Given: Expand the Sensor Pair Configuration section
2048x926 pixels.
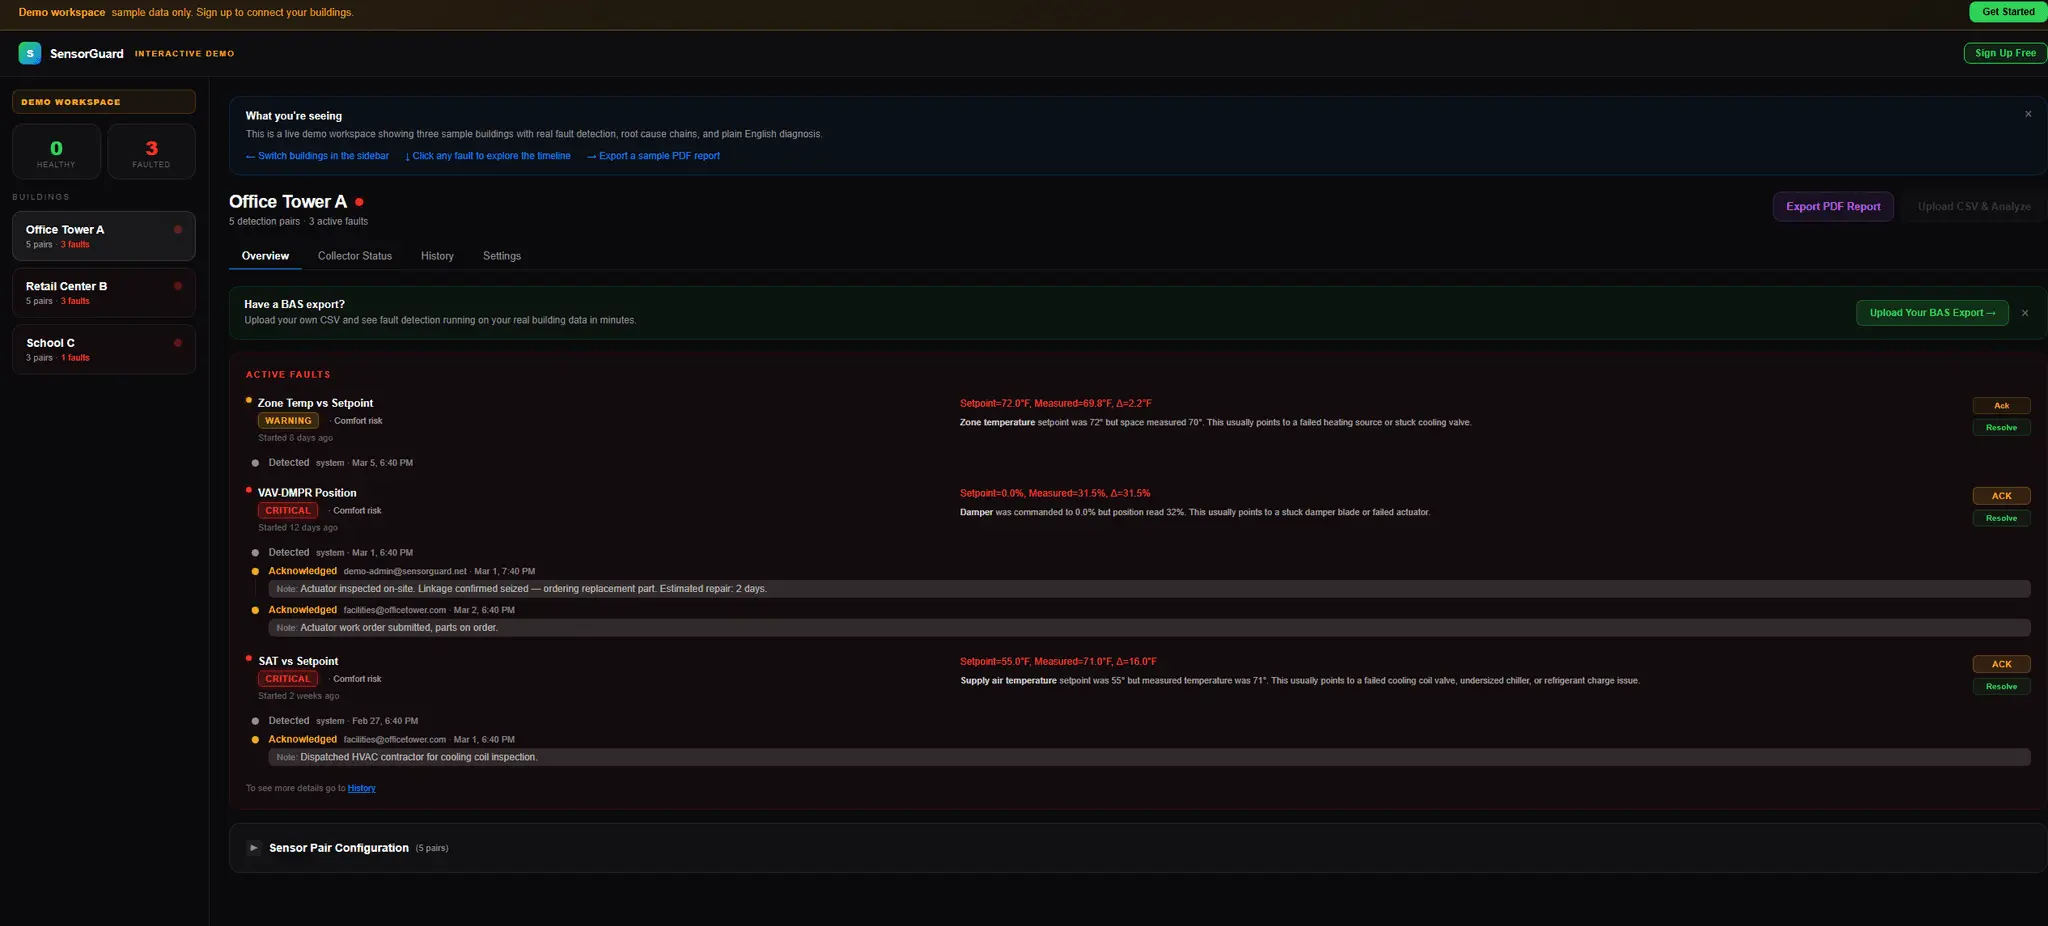Looking at the screenshot, I should point(254,848).
